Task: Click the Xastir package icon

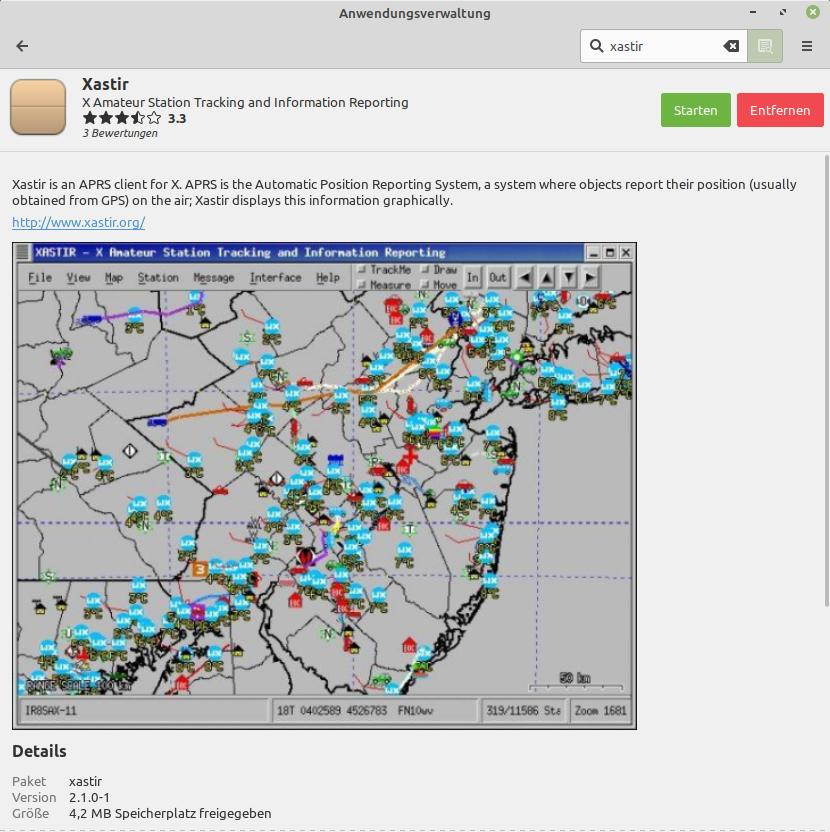Action: pos(38,107)
